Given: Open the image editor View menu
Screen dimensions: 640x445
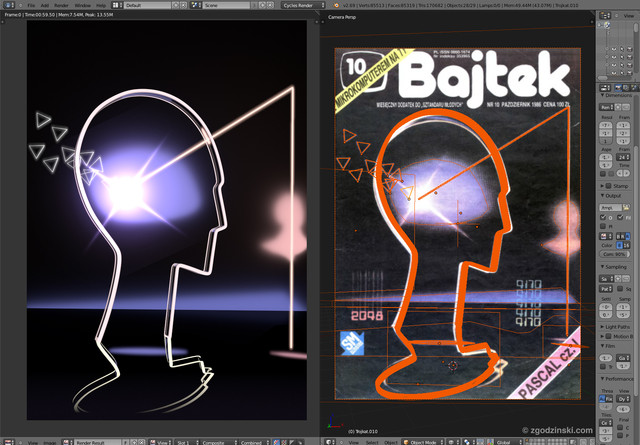Looking at the screenshot, I should tap(33, 442).
